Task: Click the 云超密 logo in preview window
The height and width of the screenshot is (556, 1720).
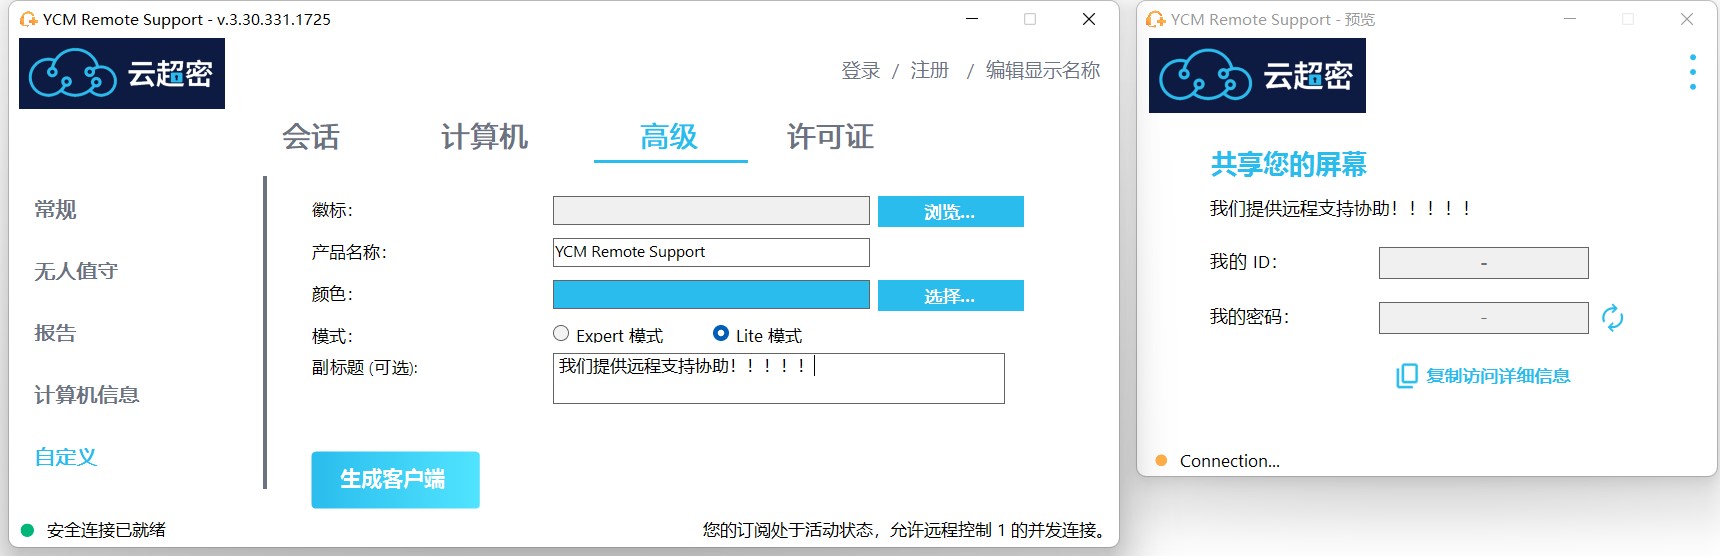Action: click(1257, 76)
